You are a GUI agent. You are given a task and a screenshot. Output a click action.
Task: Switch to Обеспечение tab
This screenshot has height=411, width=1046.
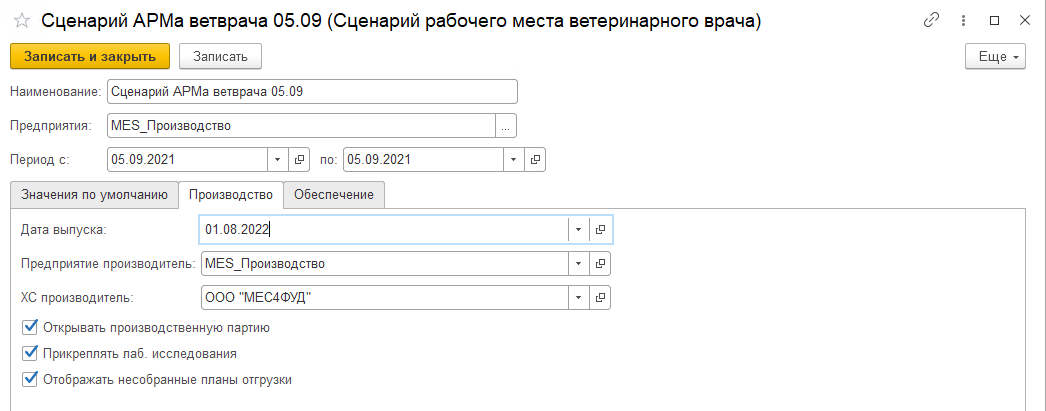click(334, 195)
